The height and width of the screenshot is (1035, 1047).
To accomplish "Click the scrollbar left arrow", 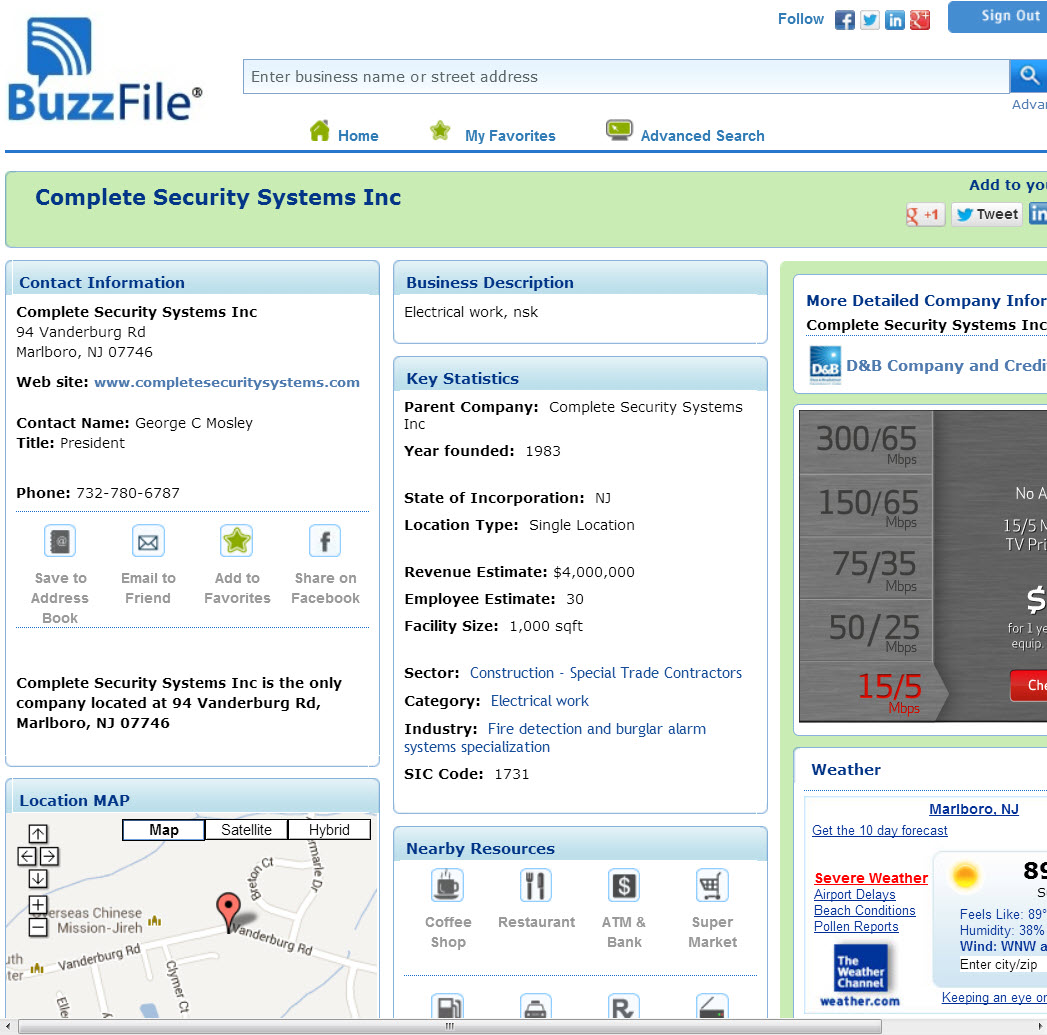I will 7,1026.
